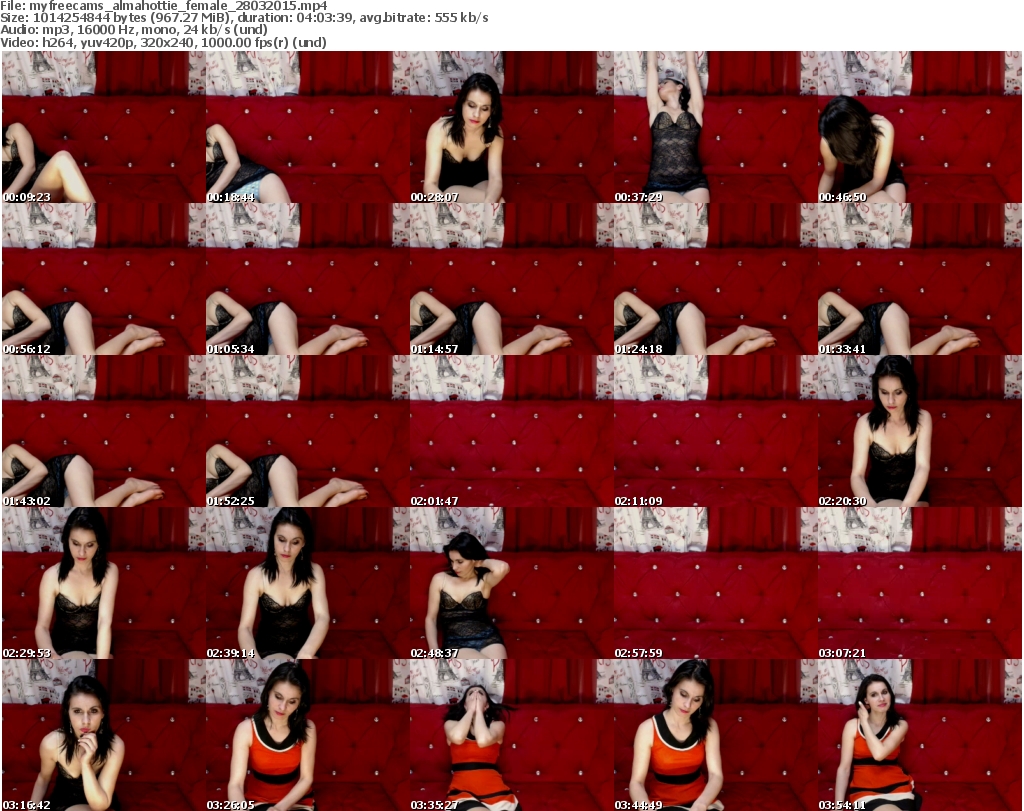The image size is (1024, 811).
Task: Pick the thumbnail marked 00:28:07
Action: click(512, 127)
